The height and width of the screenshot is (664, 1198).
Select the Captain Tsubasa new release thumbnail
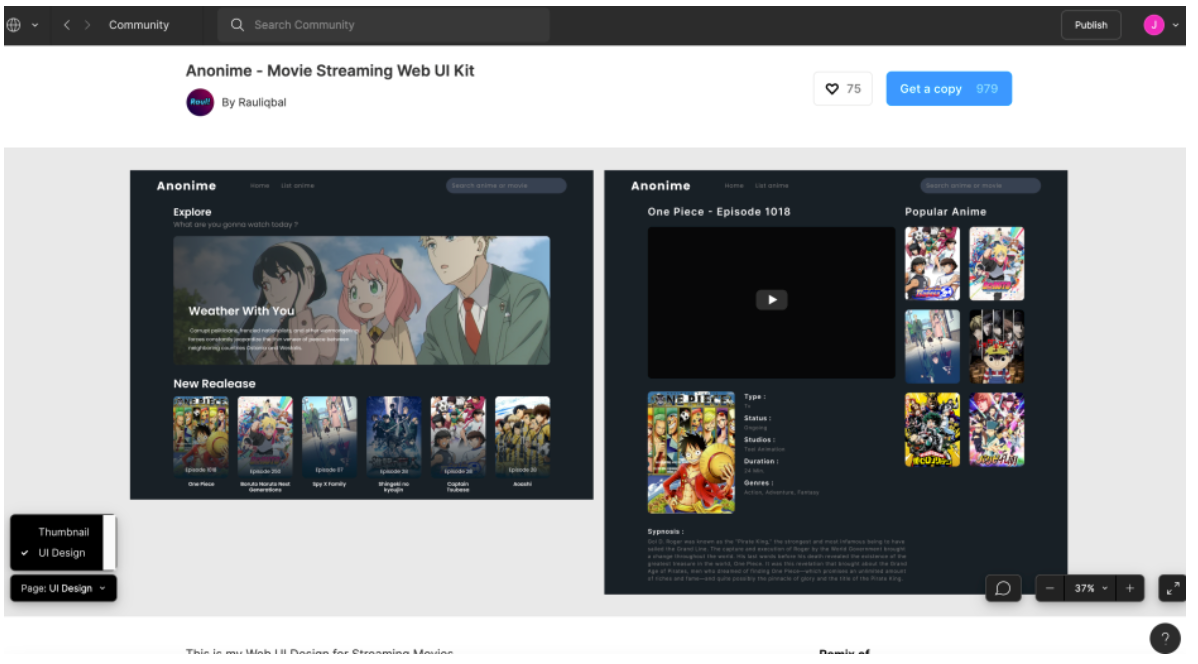[x=458, y=436]
